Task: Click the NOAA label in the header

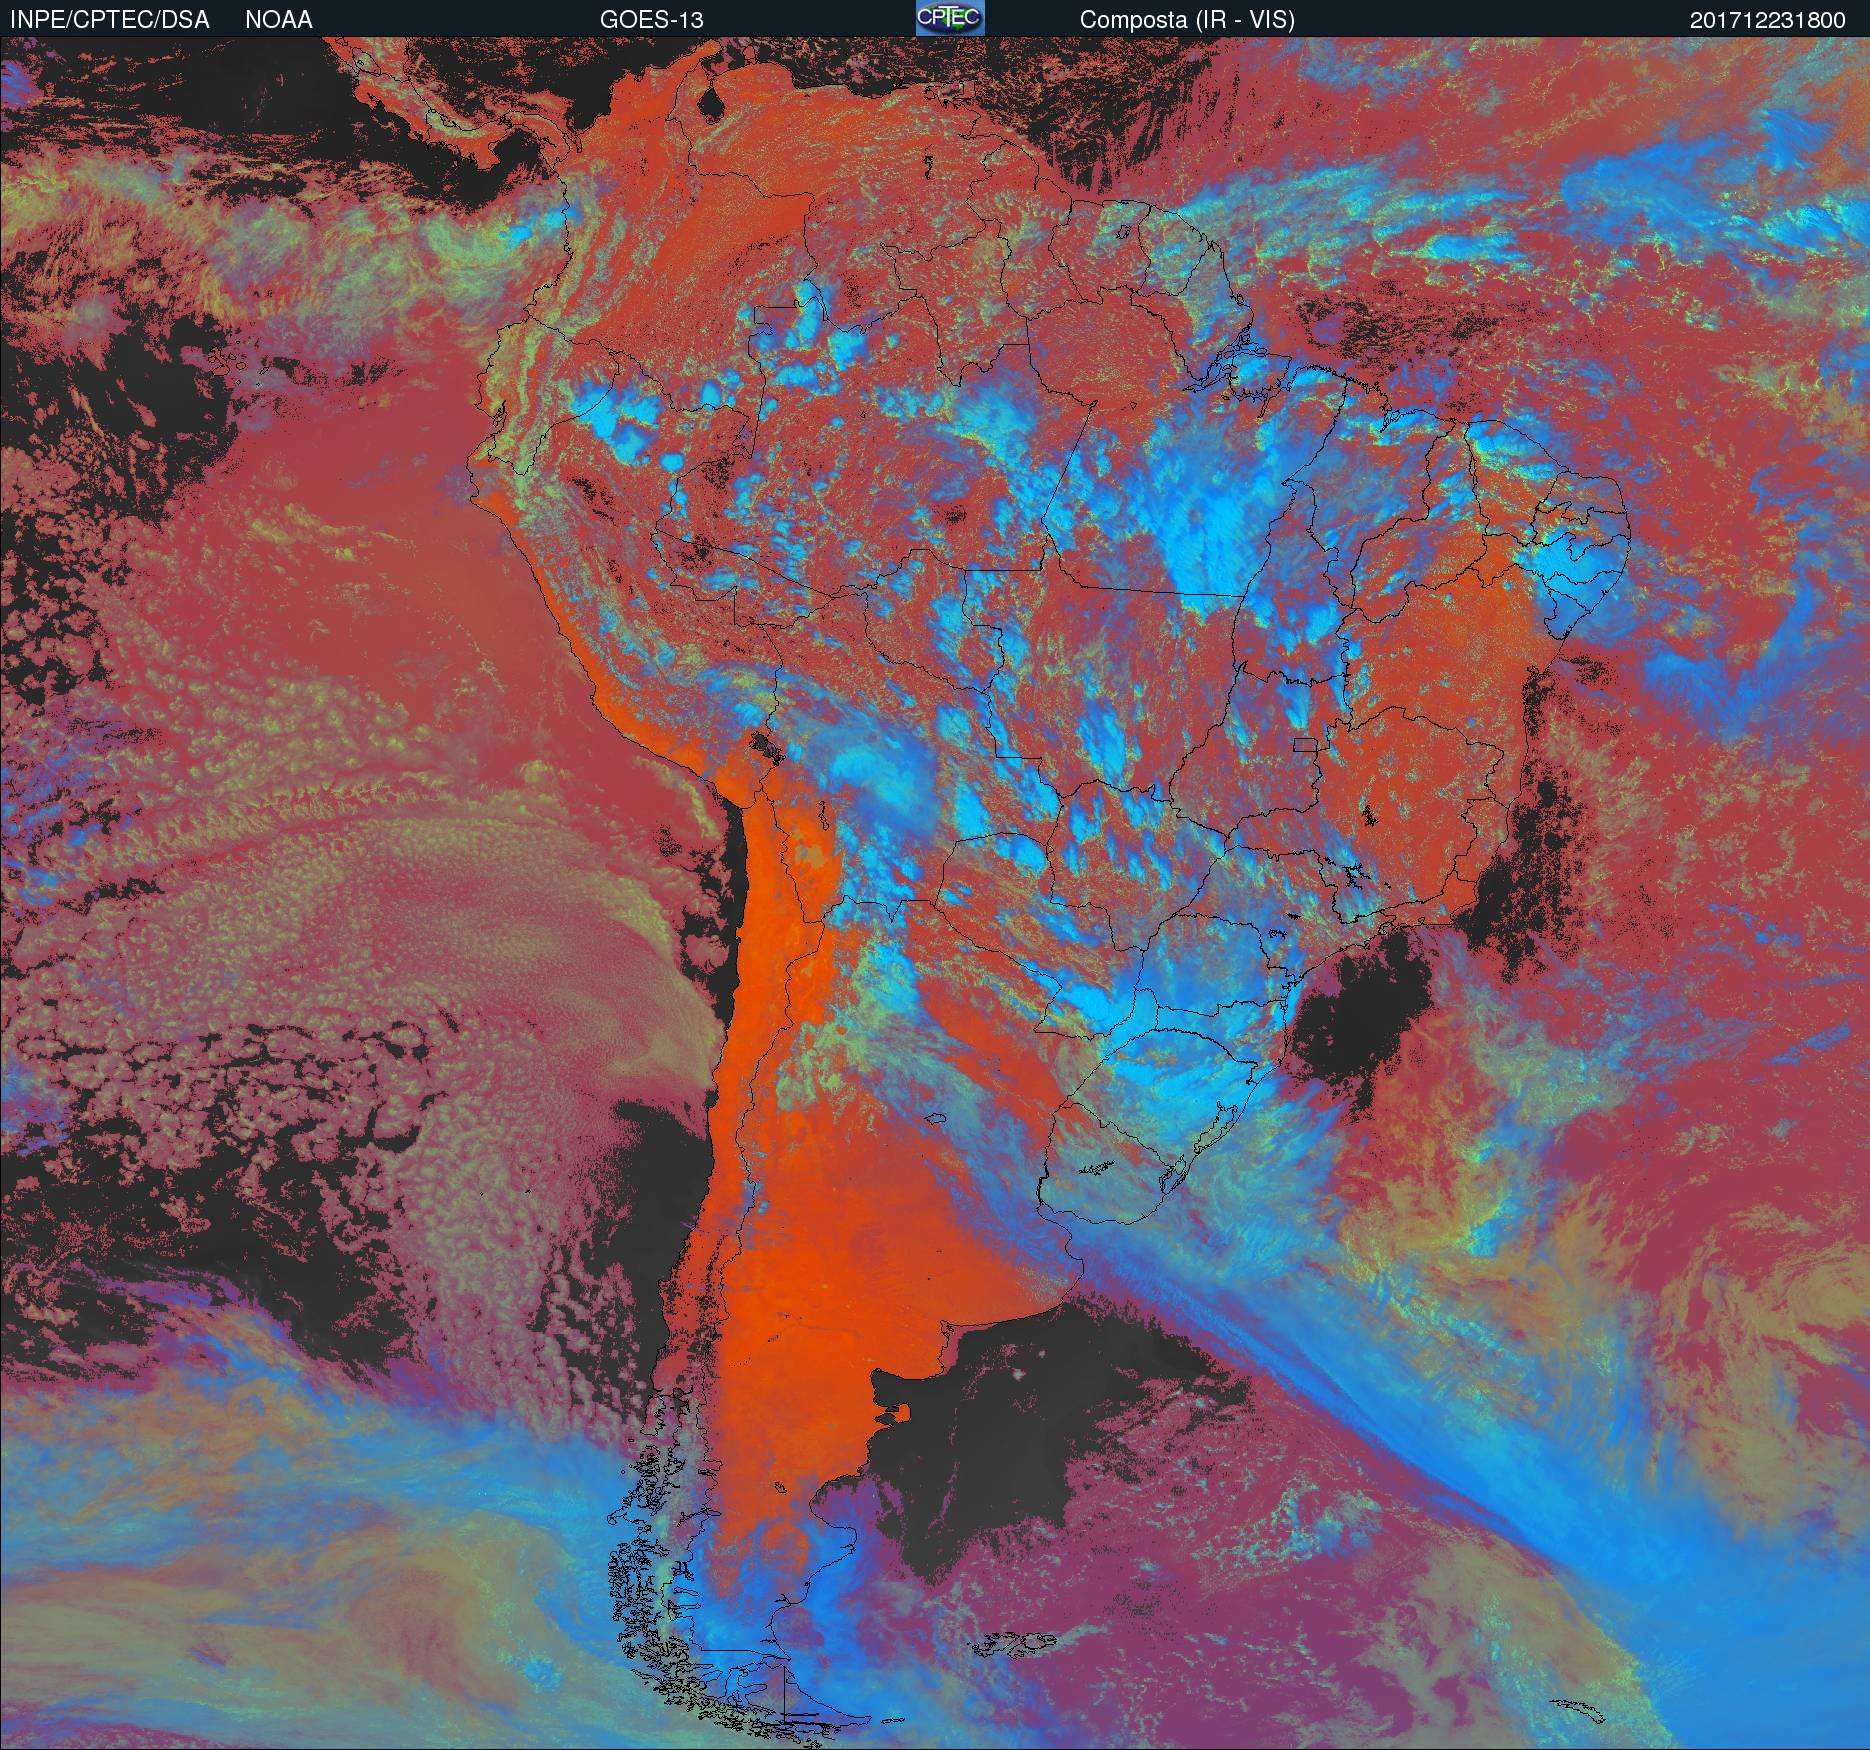Action: pos(279,20)
